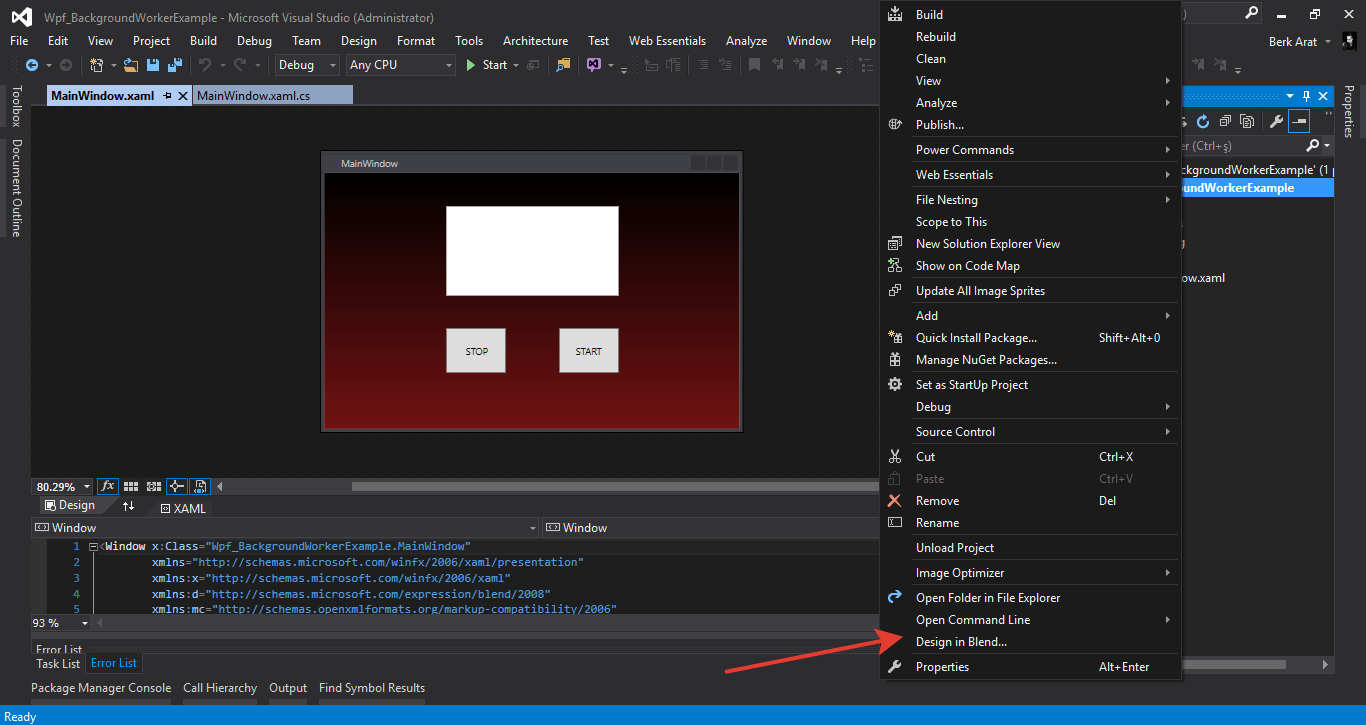Click the START button in the designer
Image resolution: width=1366 pixels, height=725 pixels.
click(x=589, y=351)
